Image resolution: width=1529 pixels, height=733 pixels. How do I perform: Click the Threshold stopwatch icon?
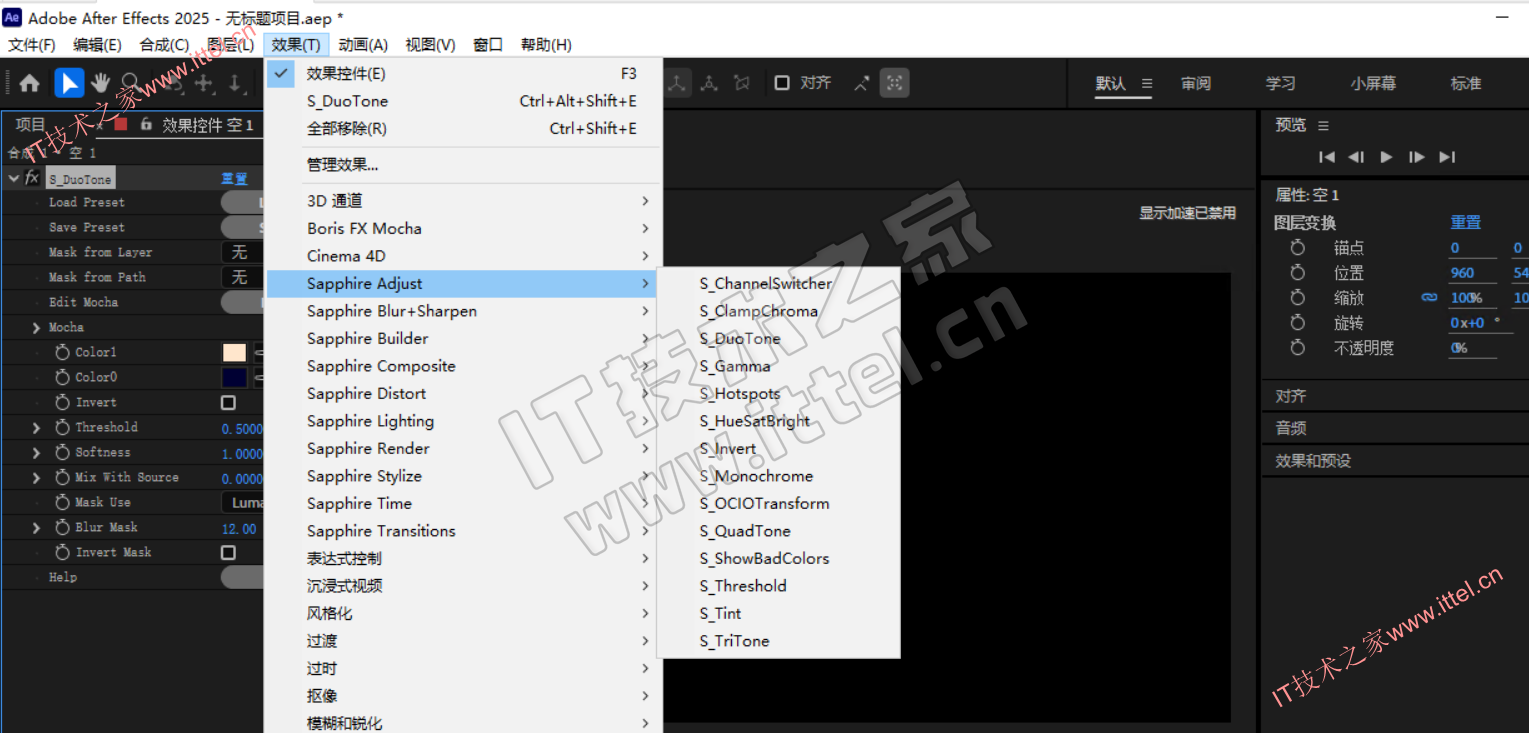tap(62, 427)
